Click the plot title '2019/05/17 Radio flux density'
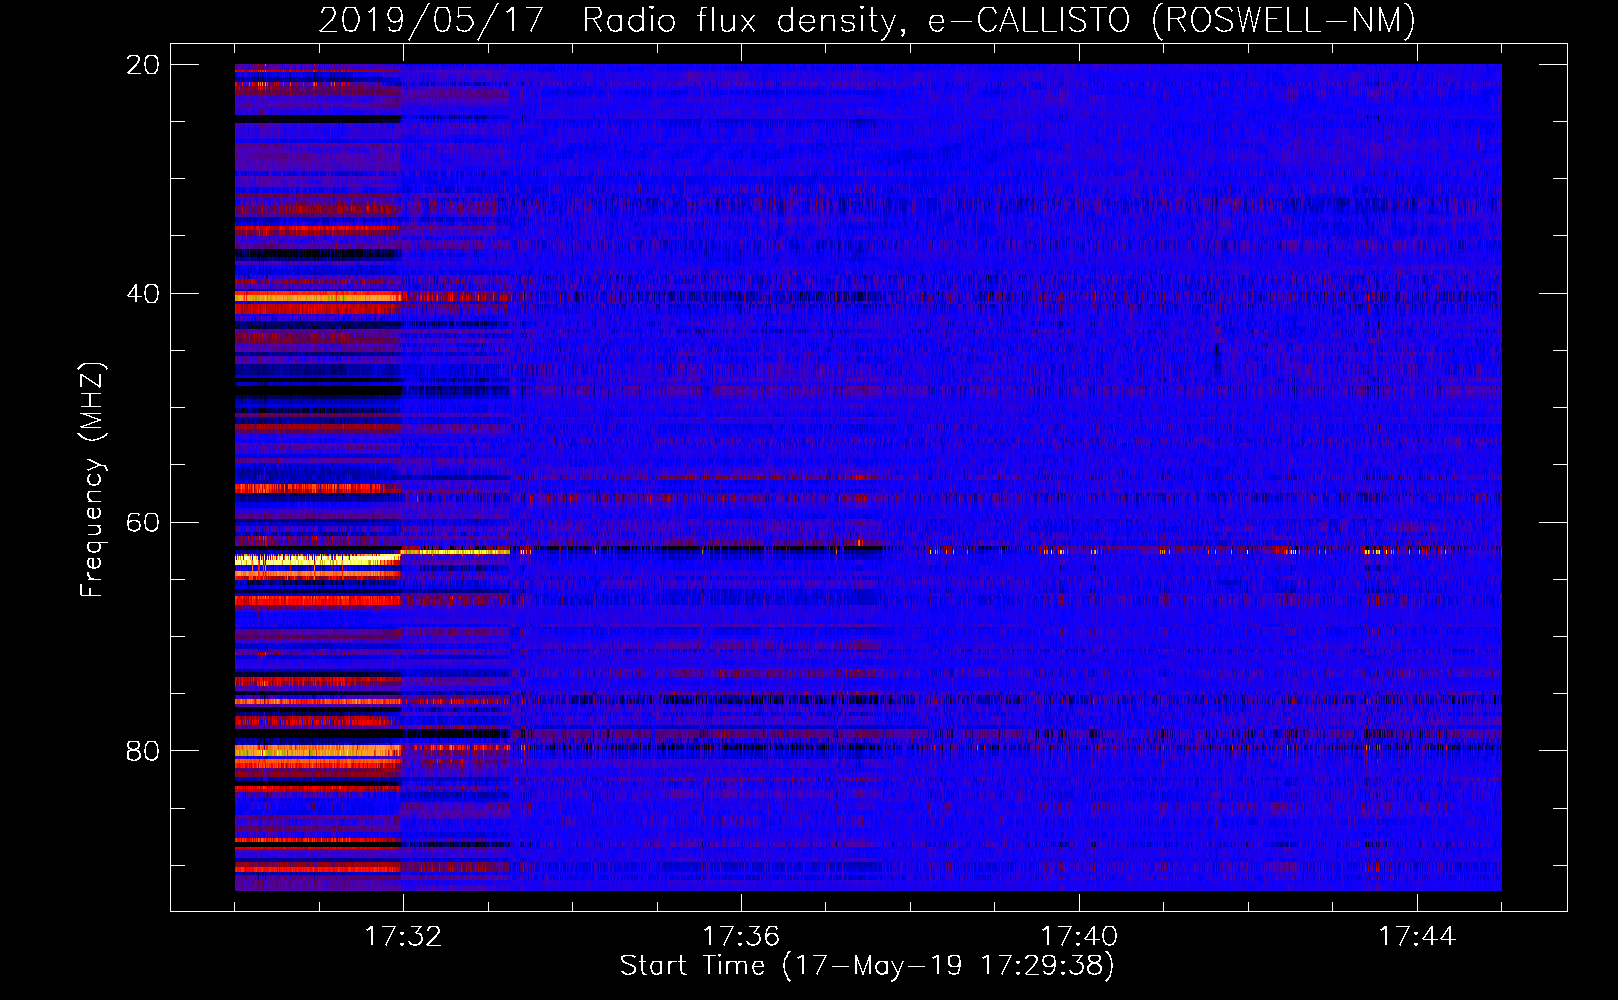The width and height of the screenshot is (1618, 1000). tap(867, 20)
